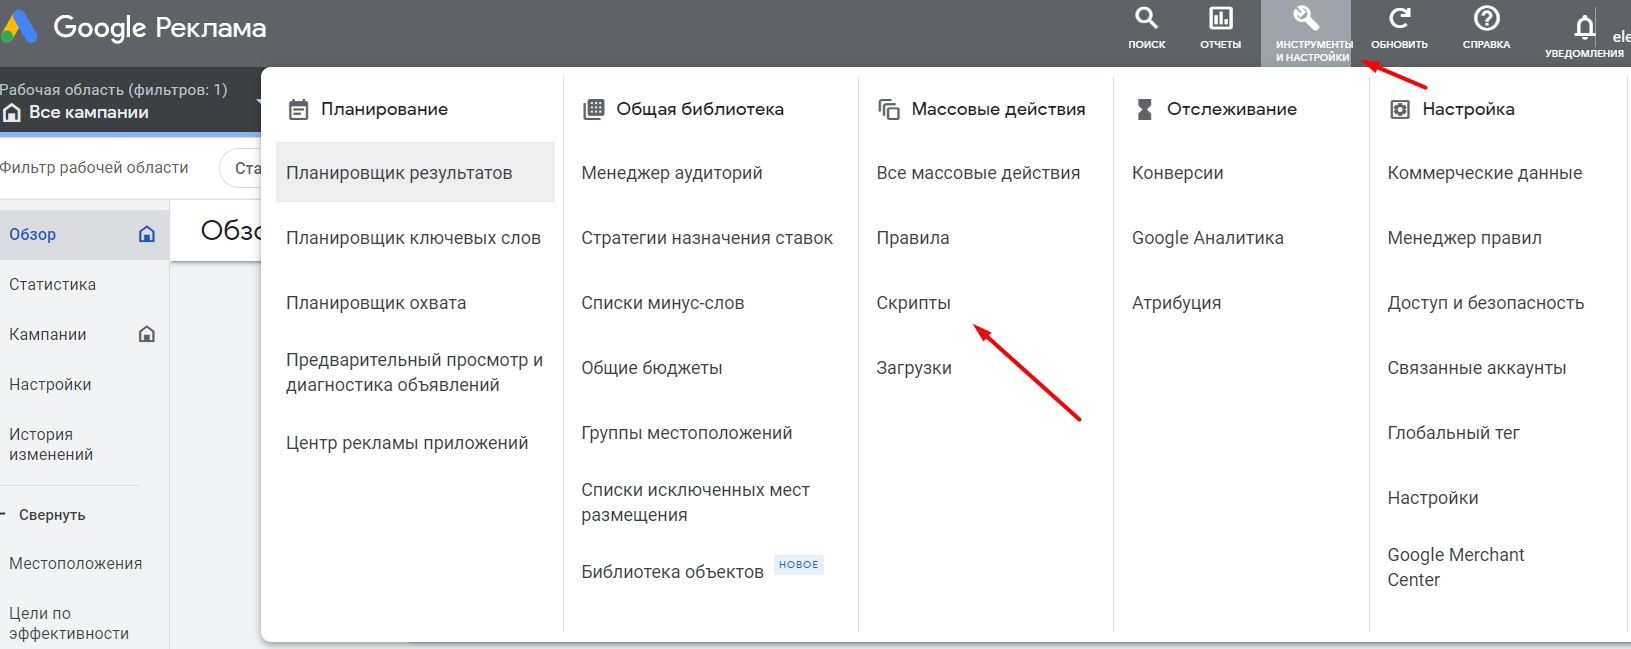Image resolution: width=1631 pixels, height=649 pixels.
Task: Click the Массовые действия copy icon
Action: pos(888,109)
